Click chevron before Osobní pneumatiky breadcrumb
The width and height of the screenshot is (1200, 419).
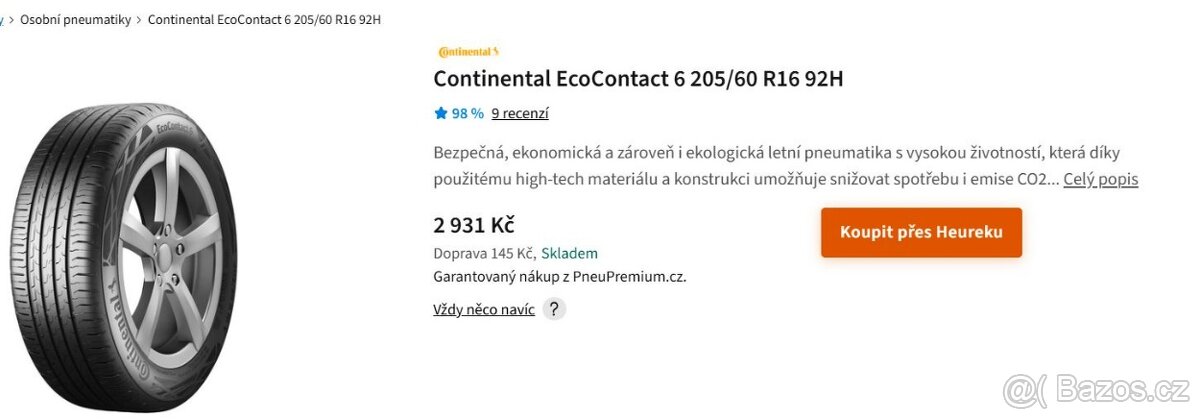coord(12,20)
